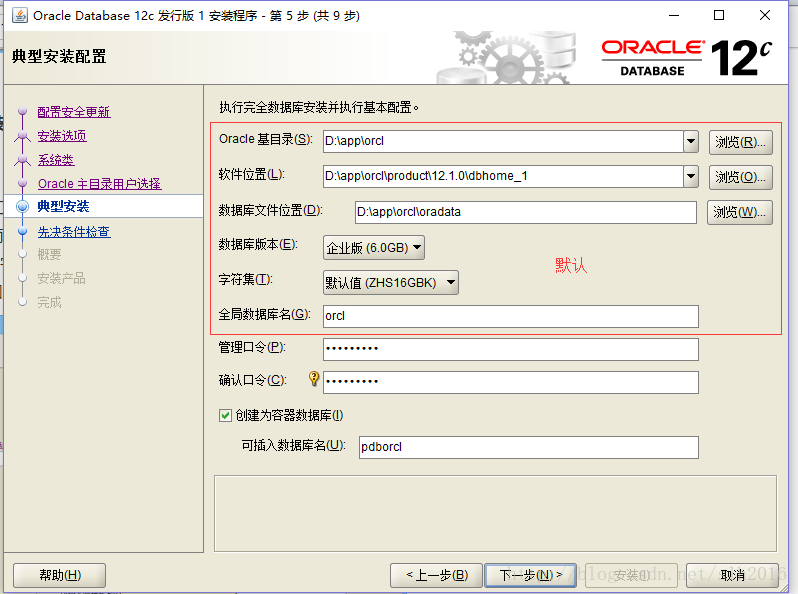The image size is (798, 594).
Task: Click 安装产品 step label
Action: (x=62, y=278)
